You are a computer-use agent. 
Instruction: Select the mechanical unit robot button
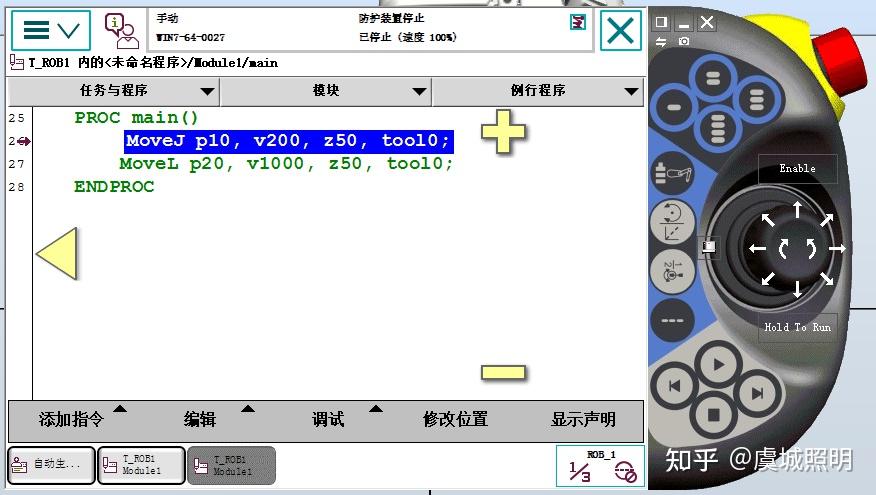pos(673,174)
